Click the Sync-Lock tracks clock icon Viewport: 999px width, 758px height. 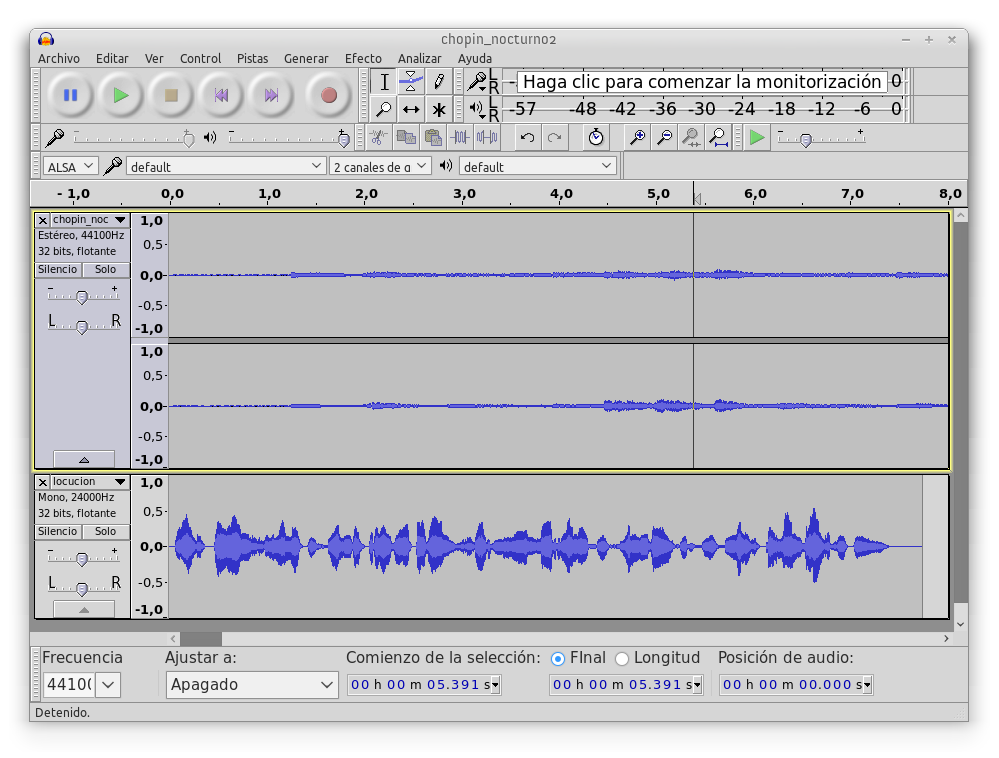click(596, 137)
